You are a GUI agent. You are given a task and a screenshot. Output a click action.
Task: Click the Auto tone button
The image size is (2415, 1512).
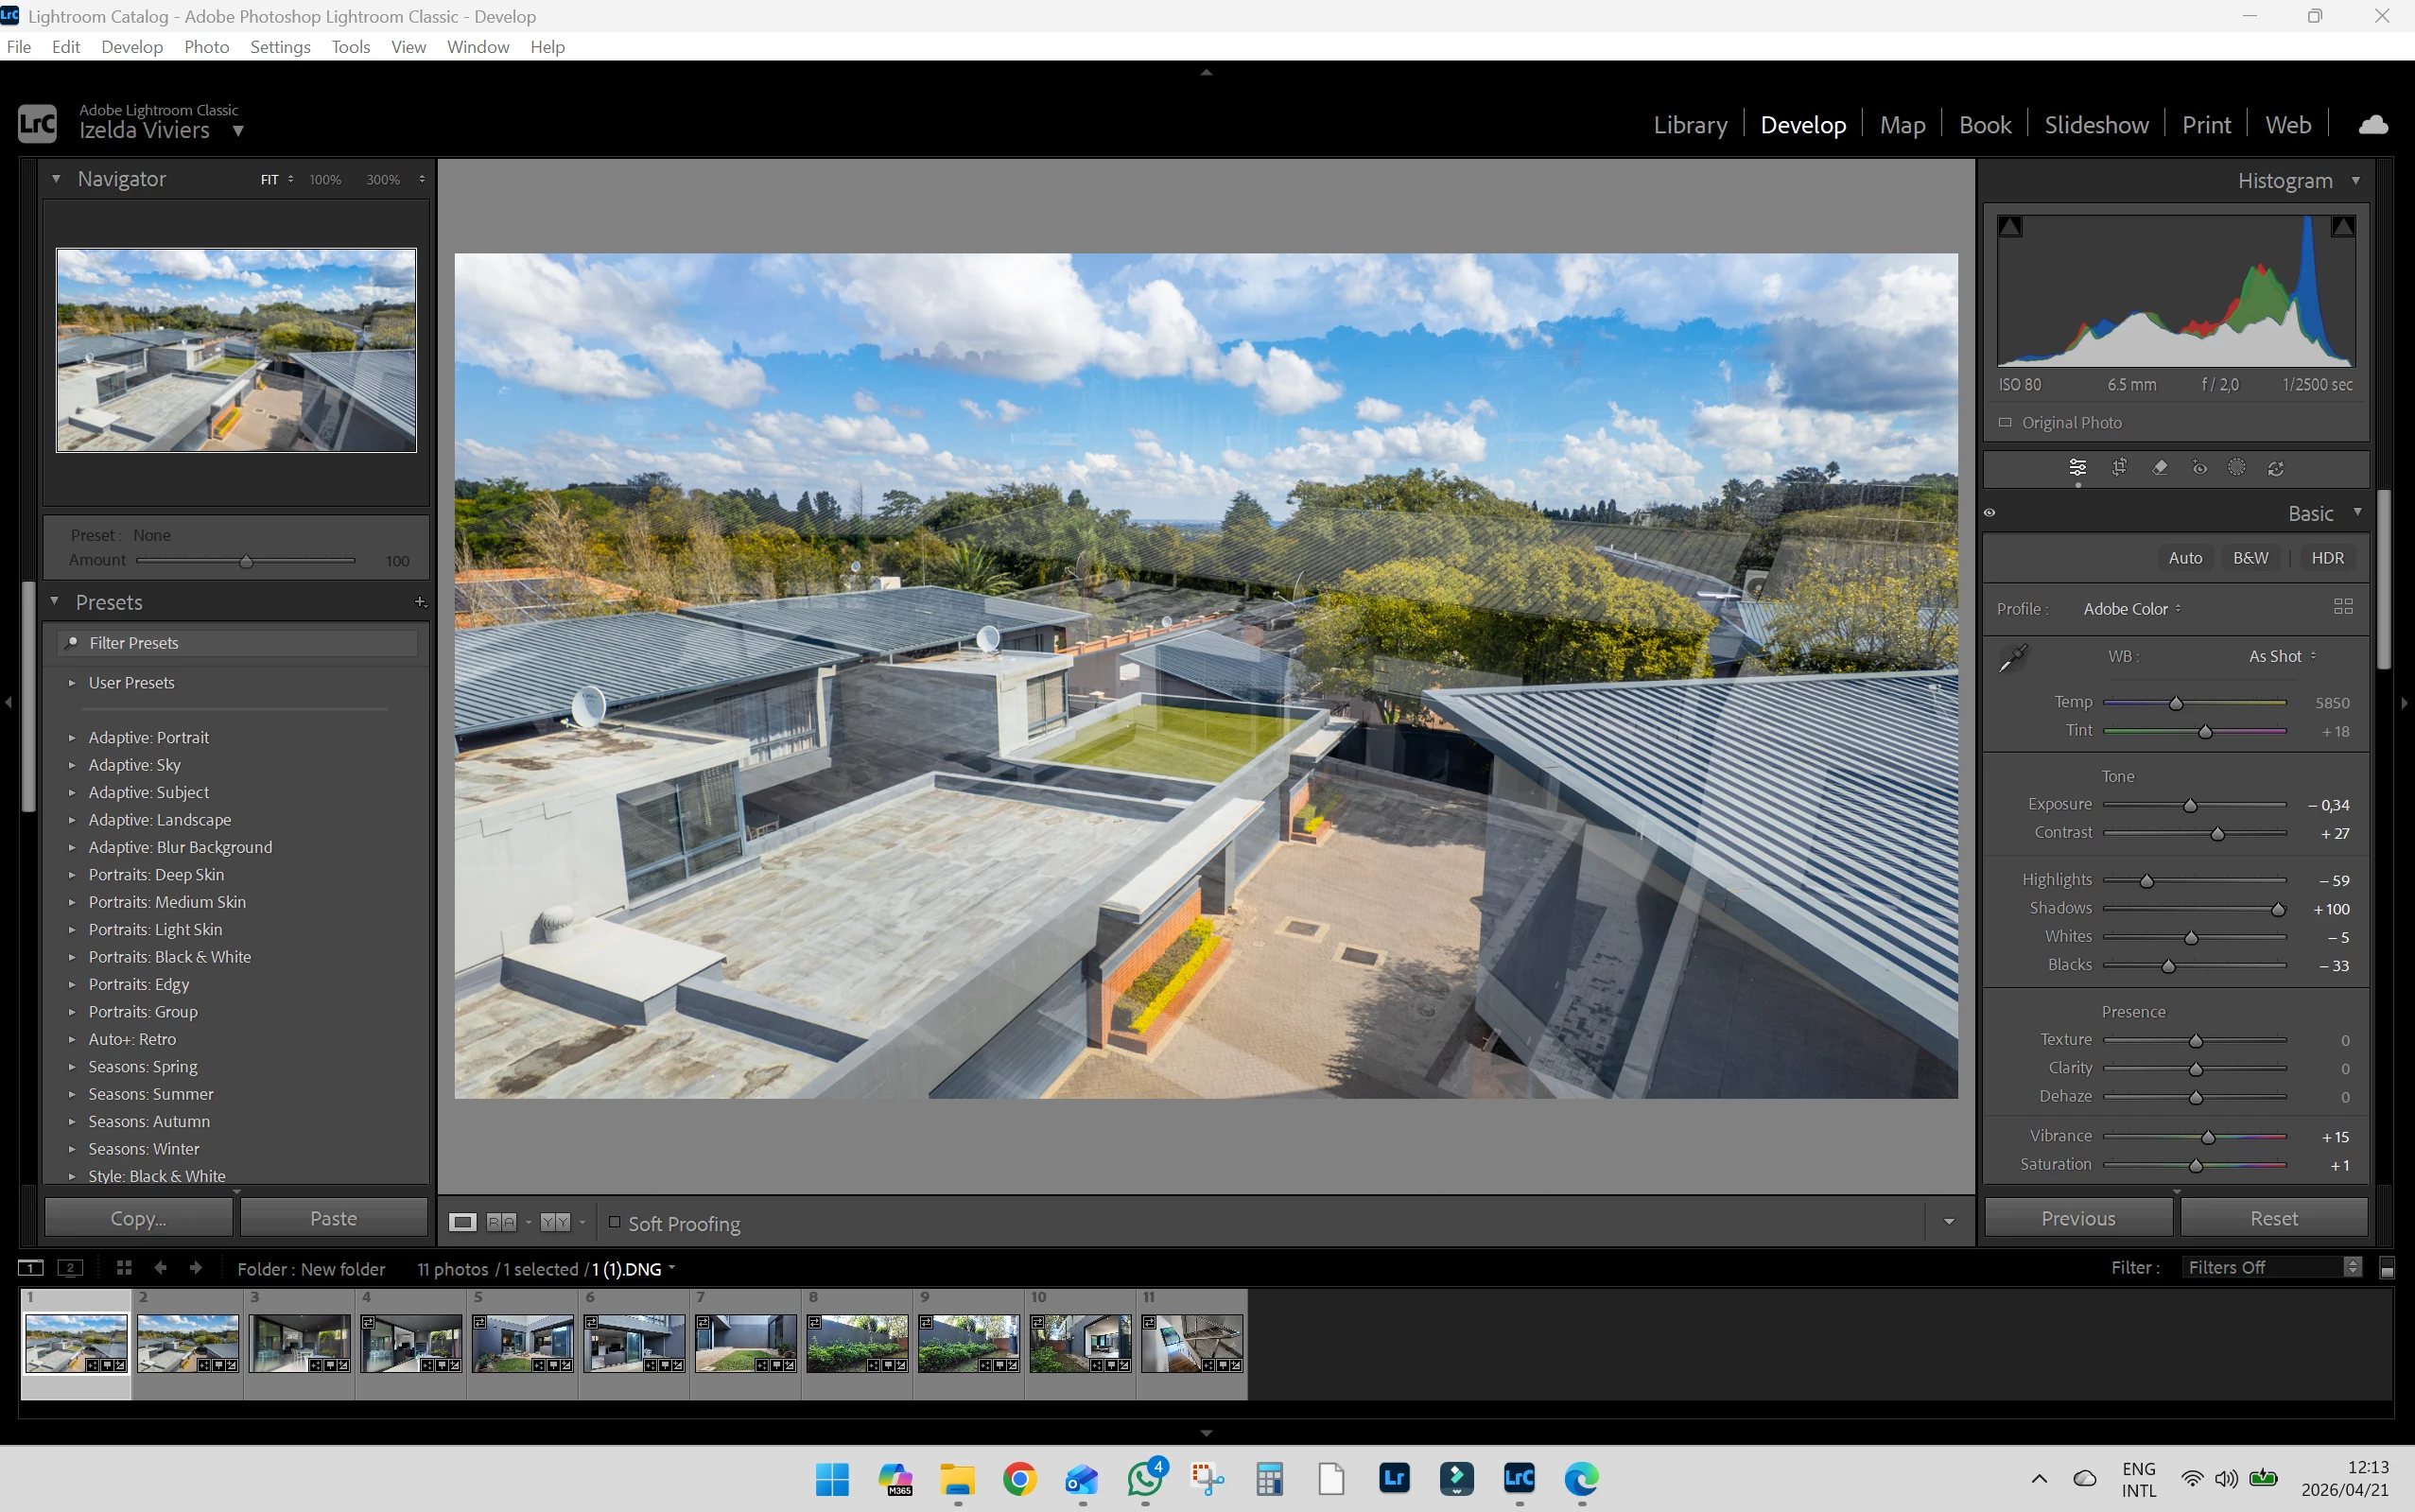coord(2185,558)
